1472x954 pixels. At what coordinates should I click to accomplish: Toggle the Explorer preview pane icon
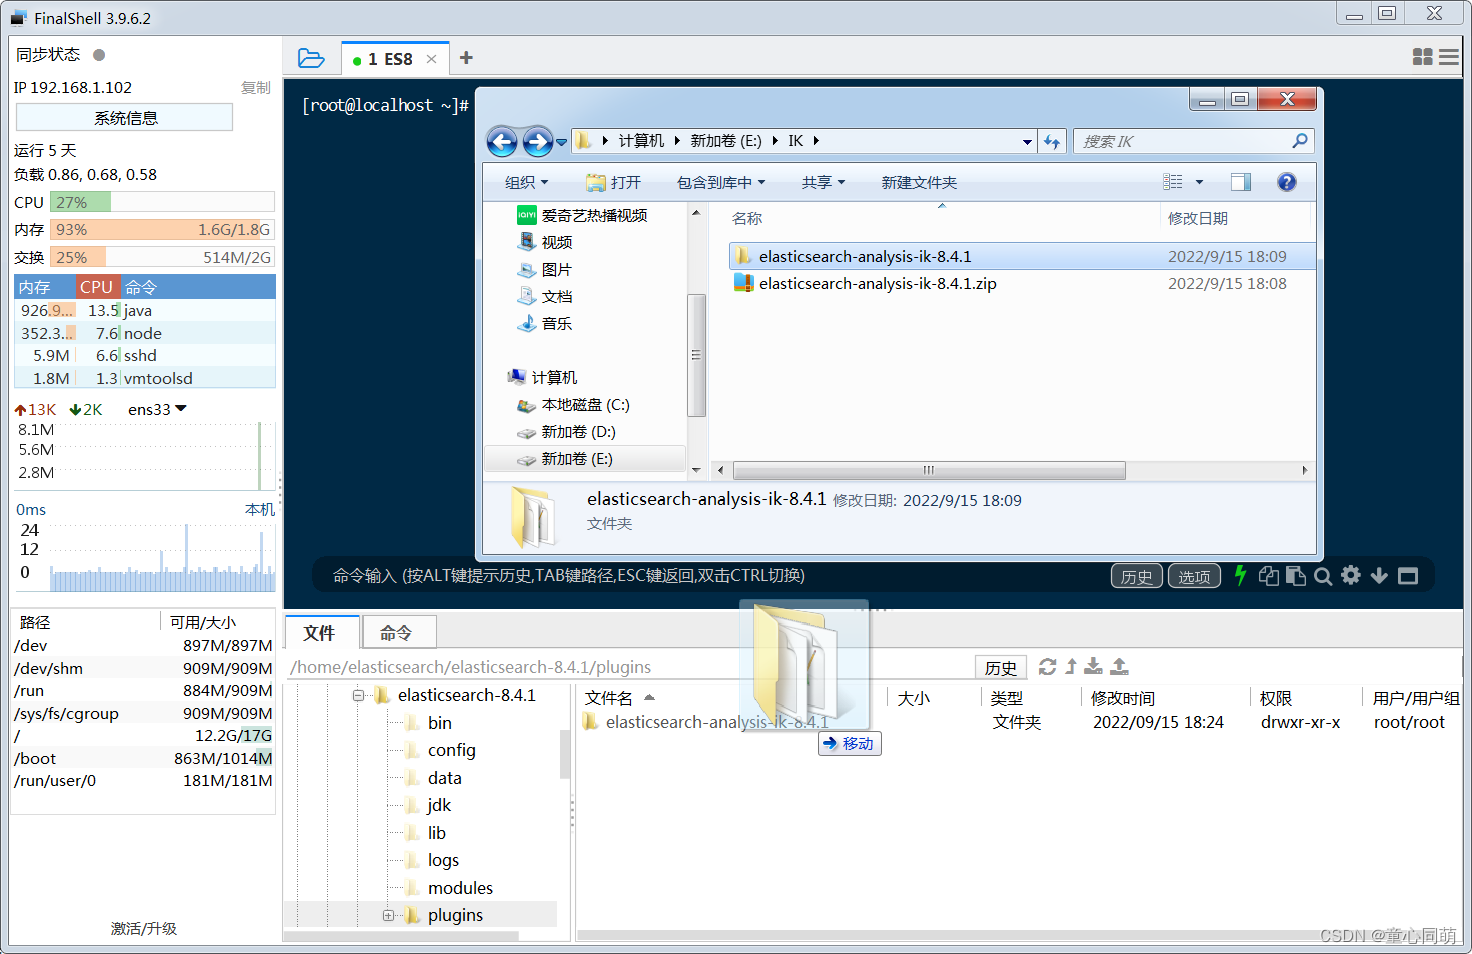(1241, 182)
